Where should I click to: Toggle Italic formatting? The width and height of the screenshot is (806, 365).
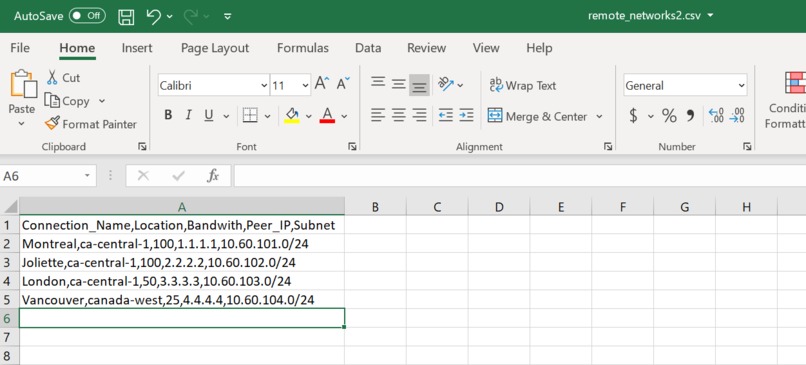(188, 115)
